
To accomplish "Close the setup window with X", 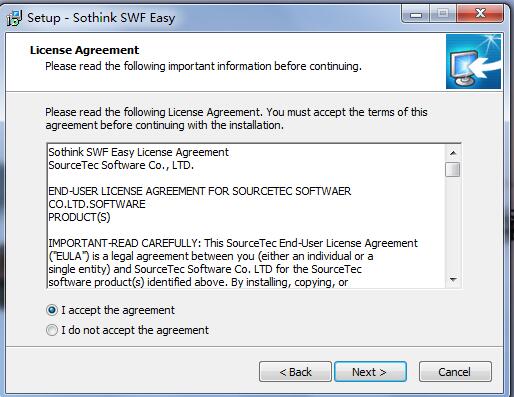I will coord(480,14).
